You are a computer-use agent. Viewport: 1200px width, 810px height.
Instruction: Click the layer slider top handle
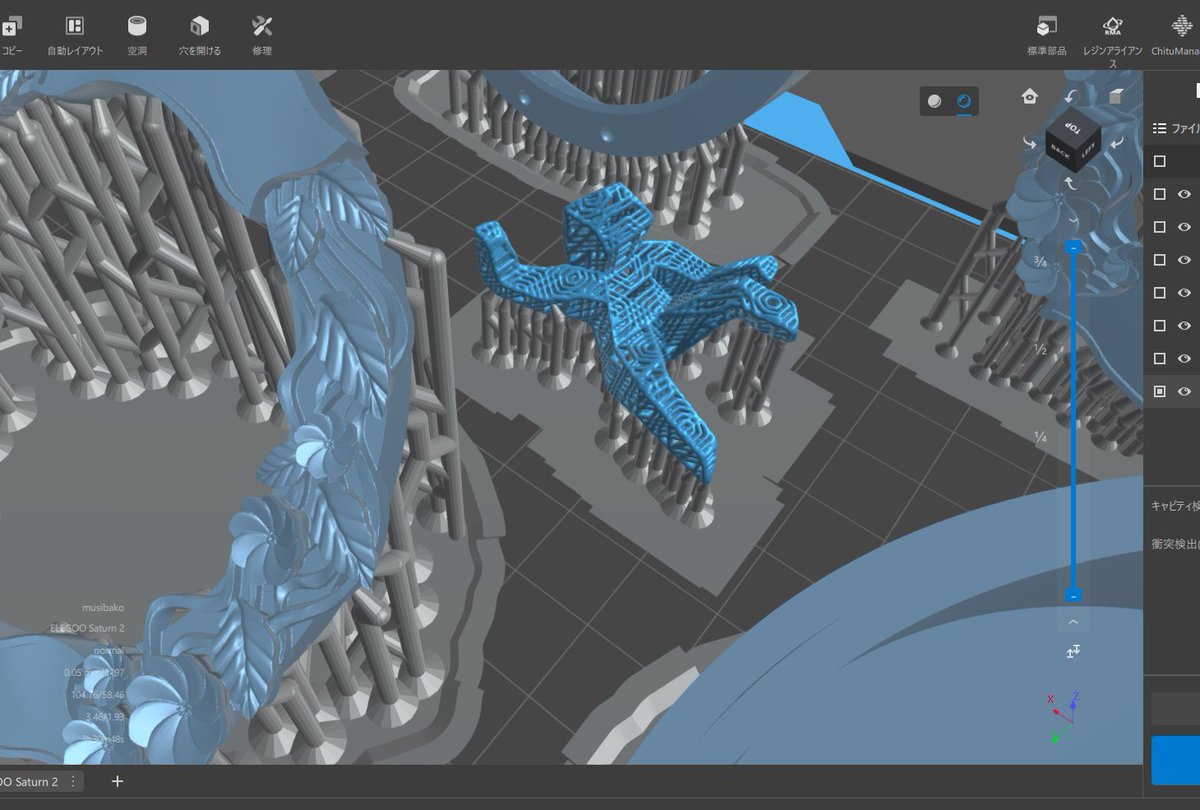pyautogui.click(x=1073, y=245)
